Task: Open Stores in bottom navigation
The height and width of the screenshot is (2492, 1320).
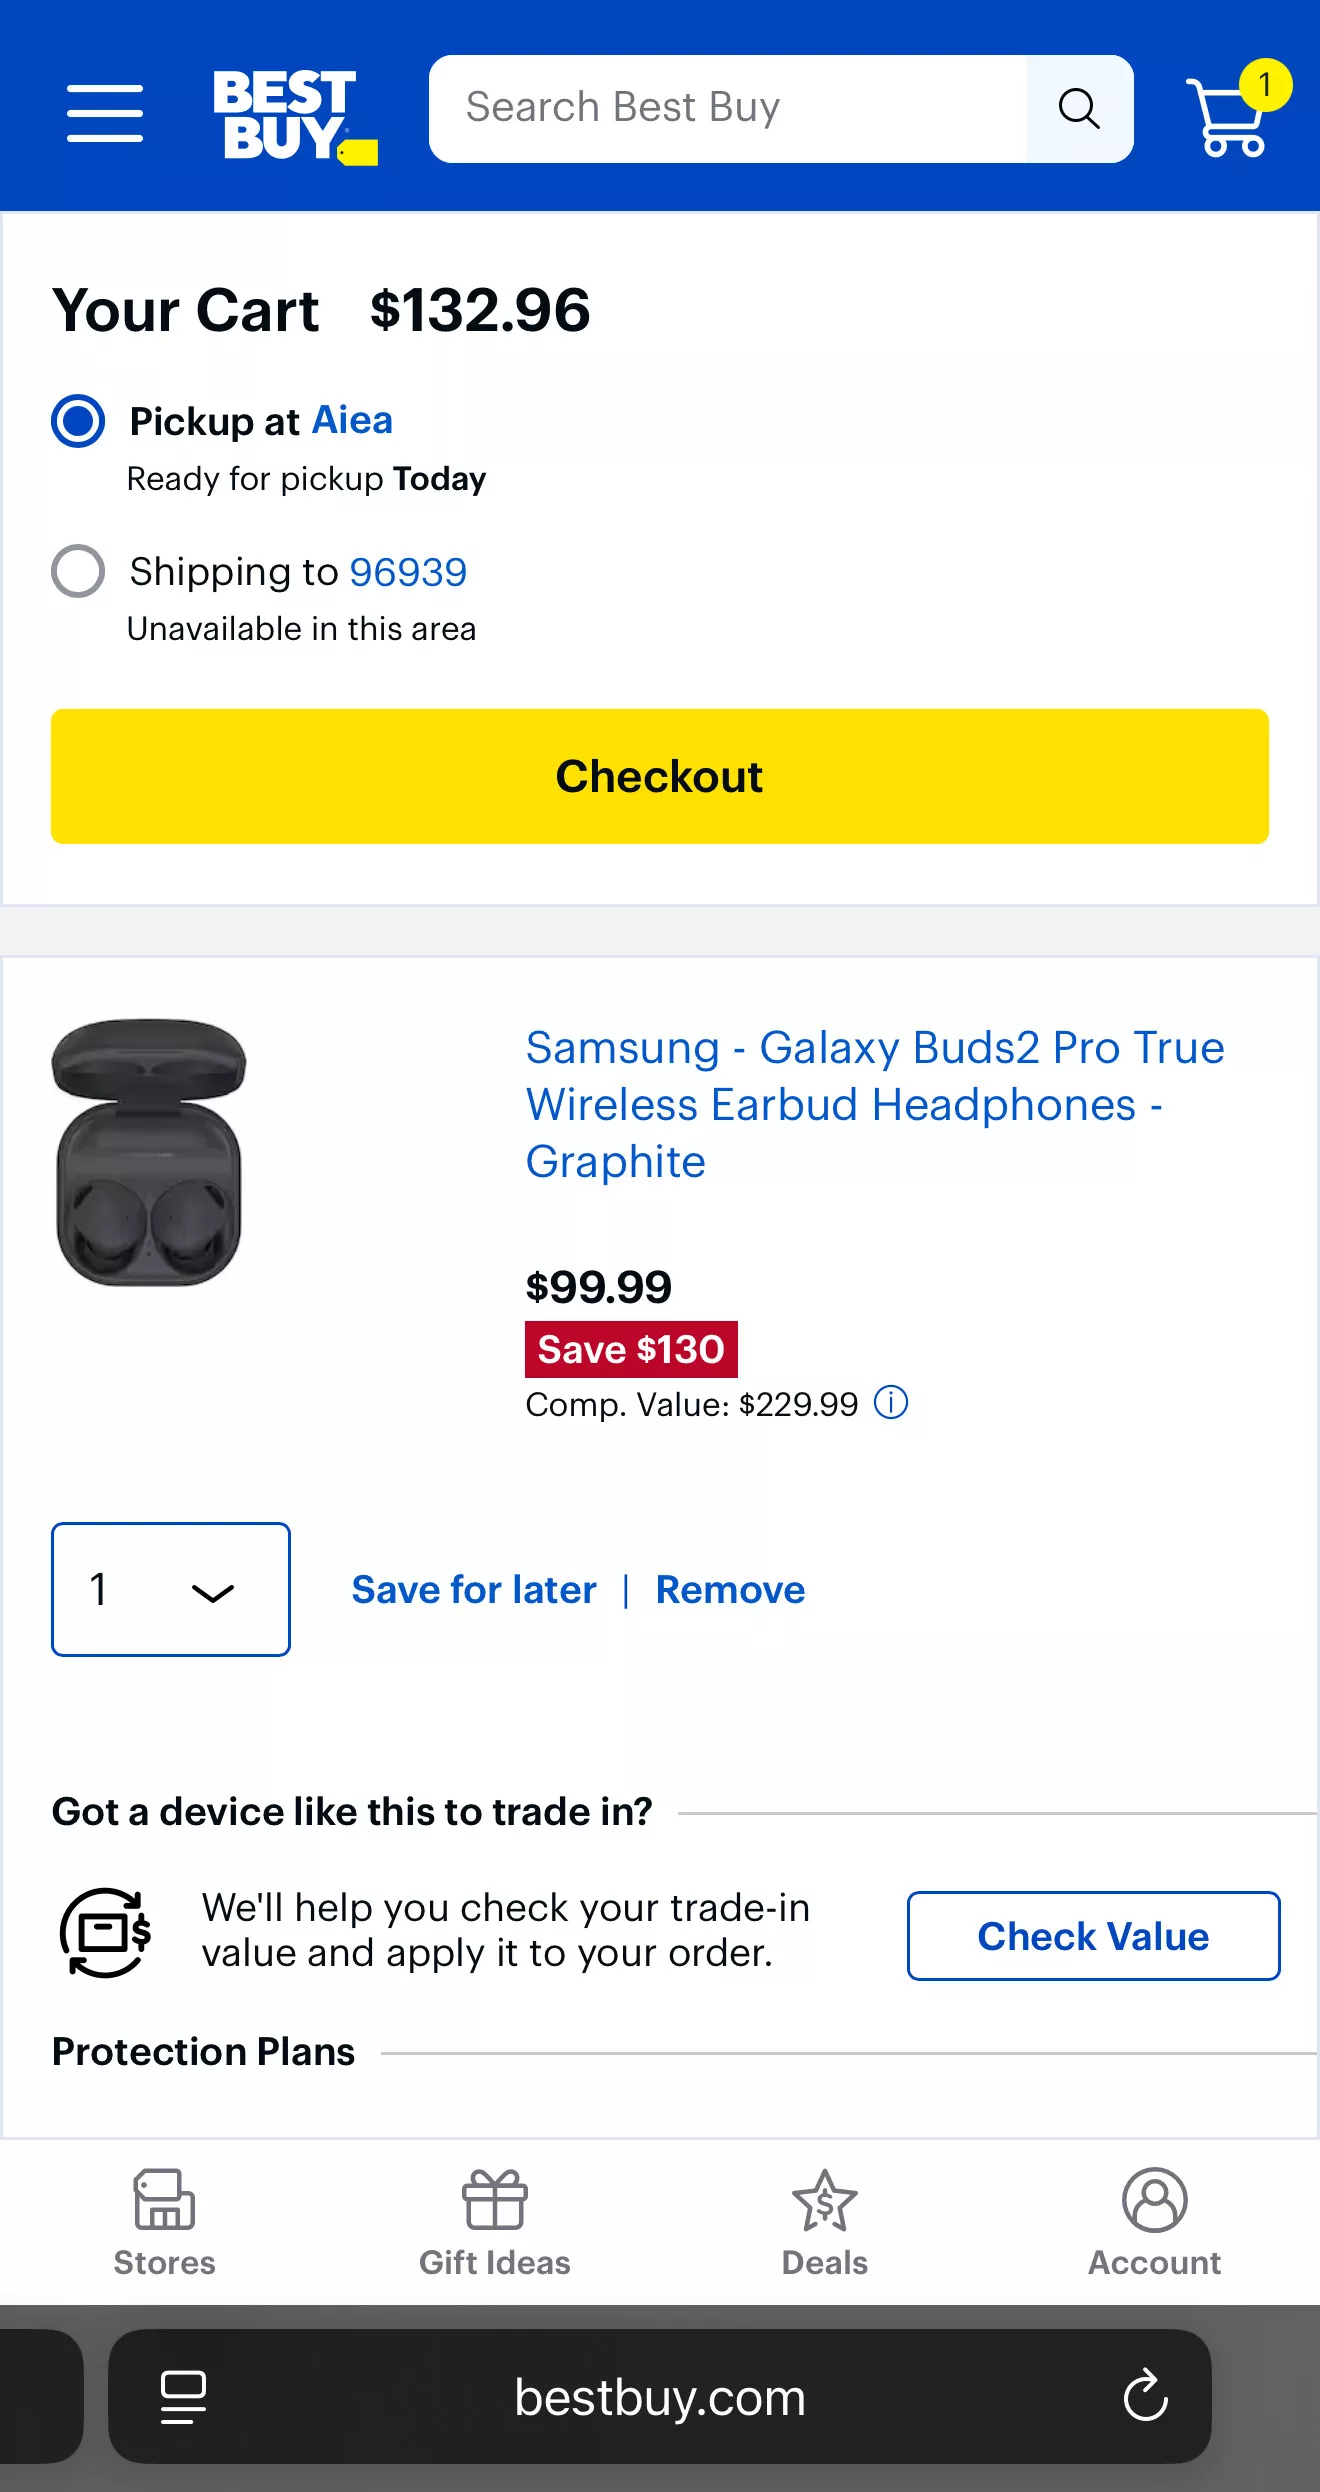Action: point(163,2225)
